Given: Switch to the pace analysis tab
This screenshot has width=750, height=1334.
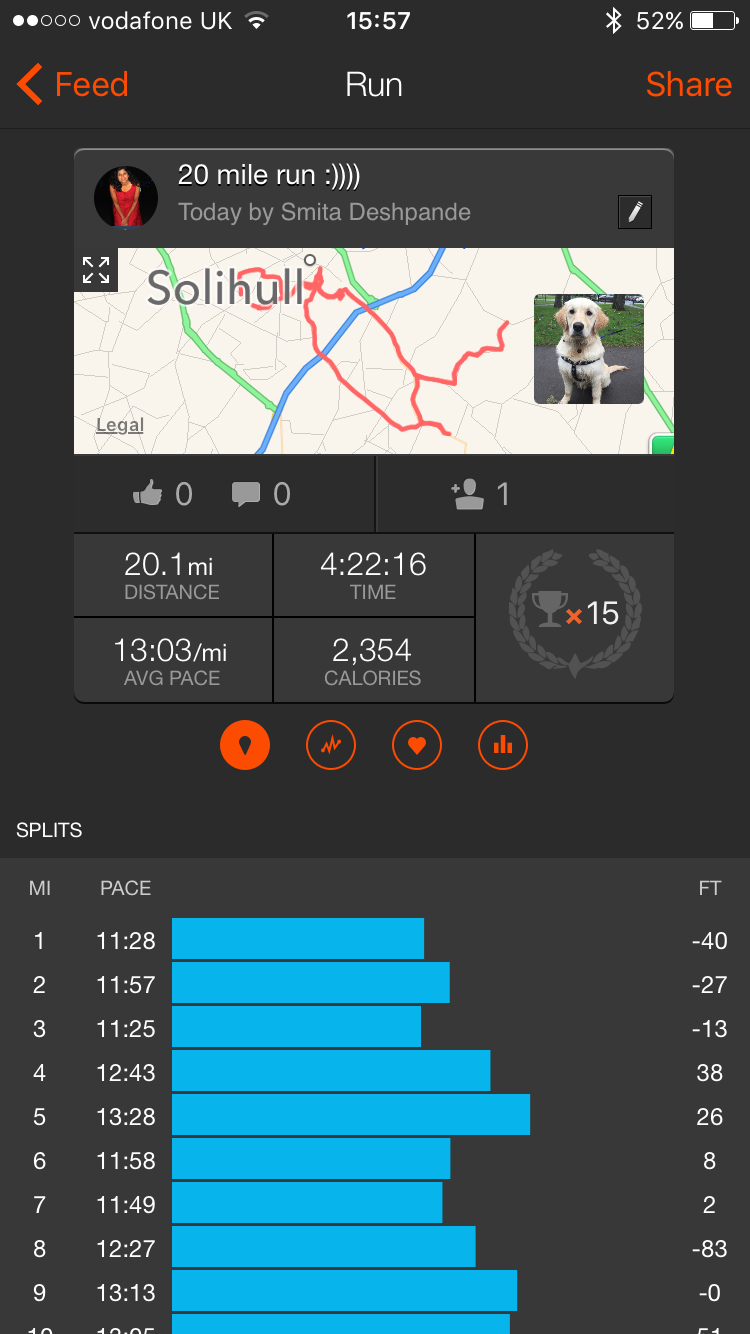Looking at the screenshot, I should [331, 744].
